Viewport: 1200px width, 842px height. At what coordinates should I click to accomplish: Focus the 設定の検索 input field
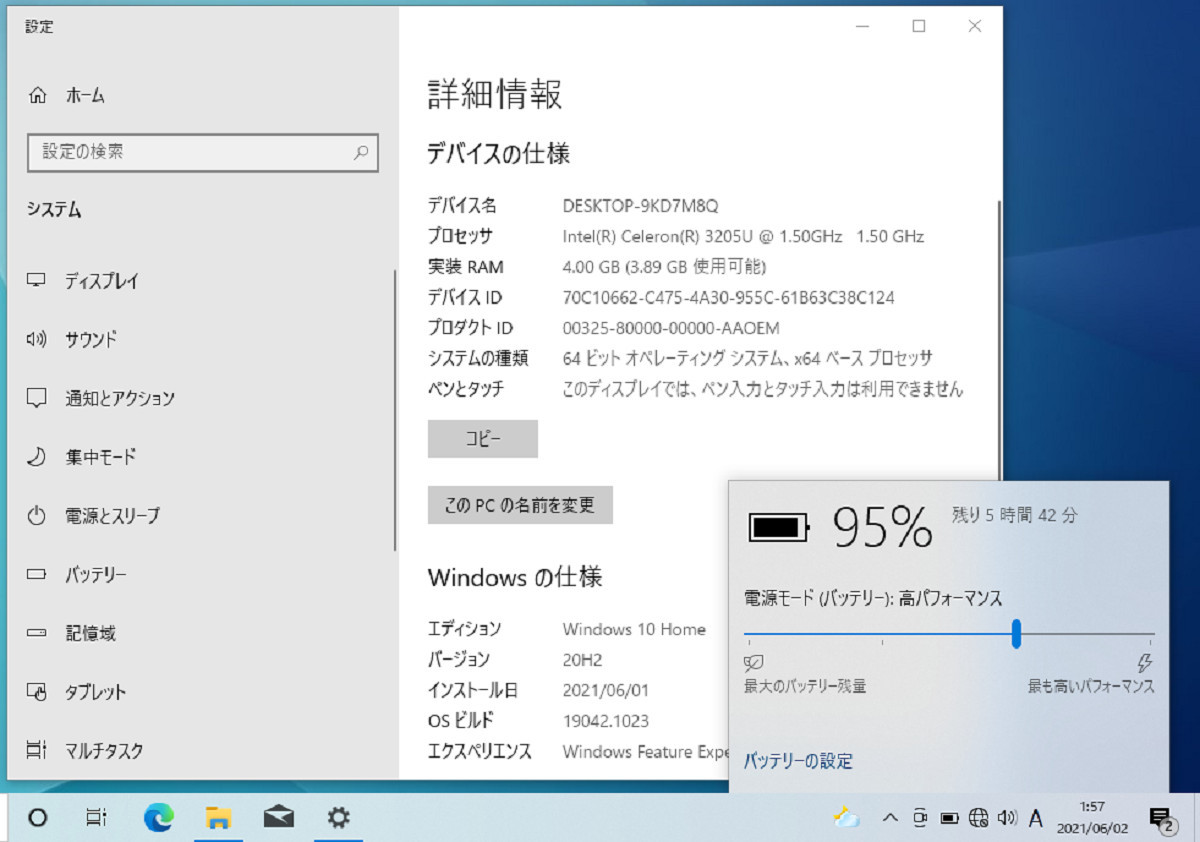click(x=202, y=152)
